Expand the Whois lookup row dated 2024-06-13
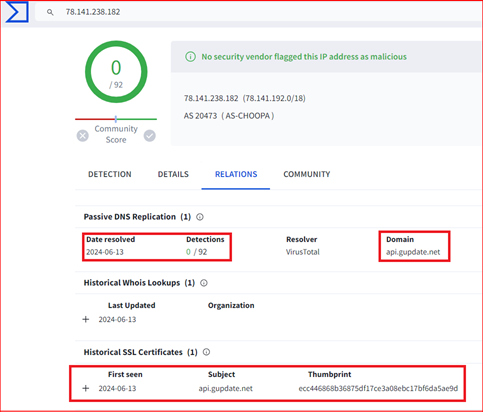483x412 pixels. click(86, 319)
